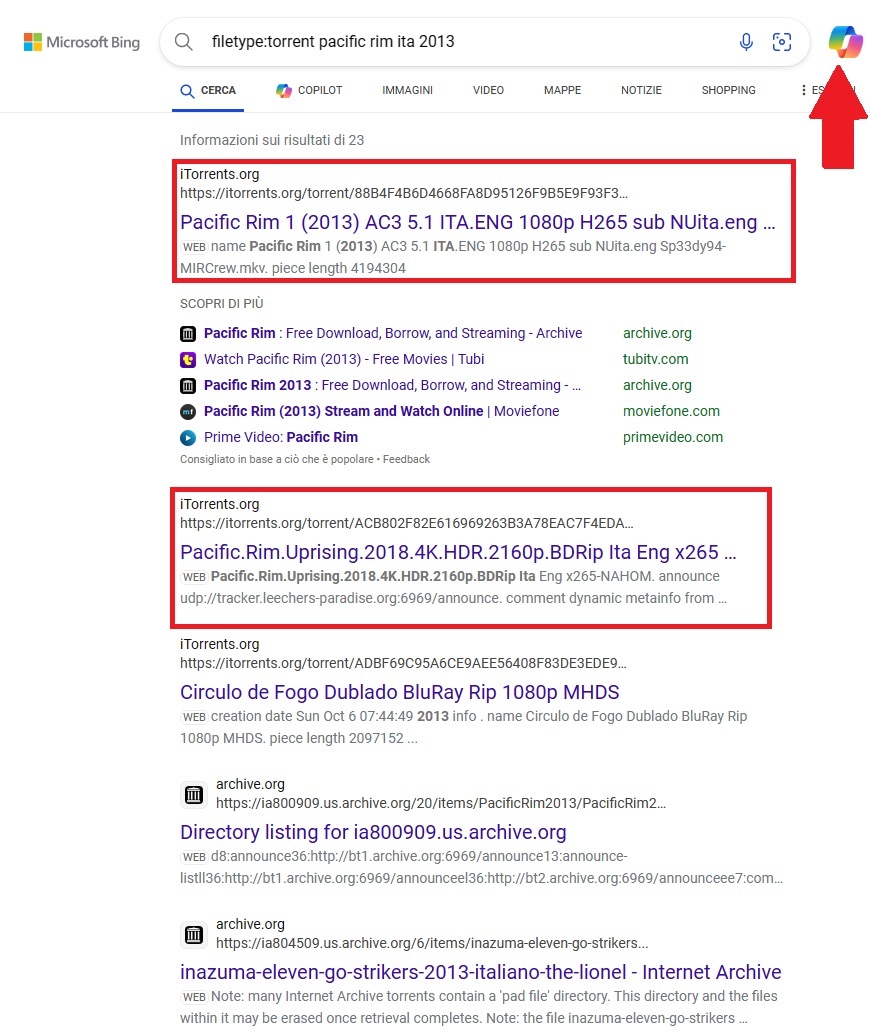Open Directory listing for ia800909.us.archive.org
The width and height of the screenshot is (870, 1032).
[x=373, y=833]
